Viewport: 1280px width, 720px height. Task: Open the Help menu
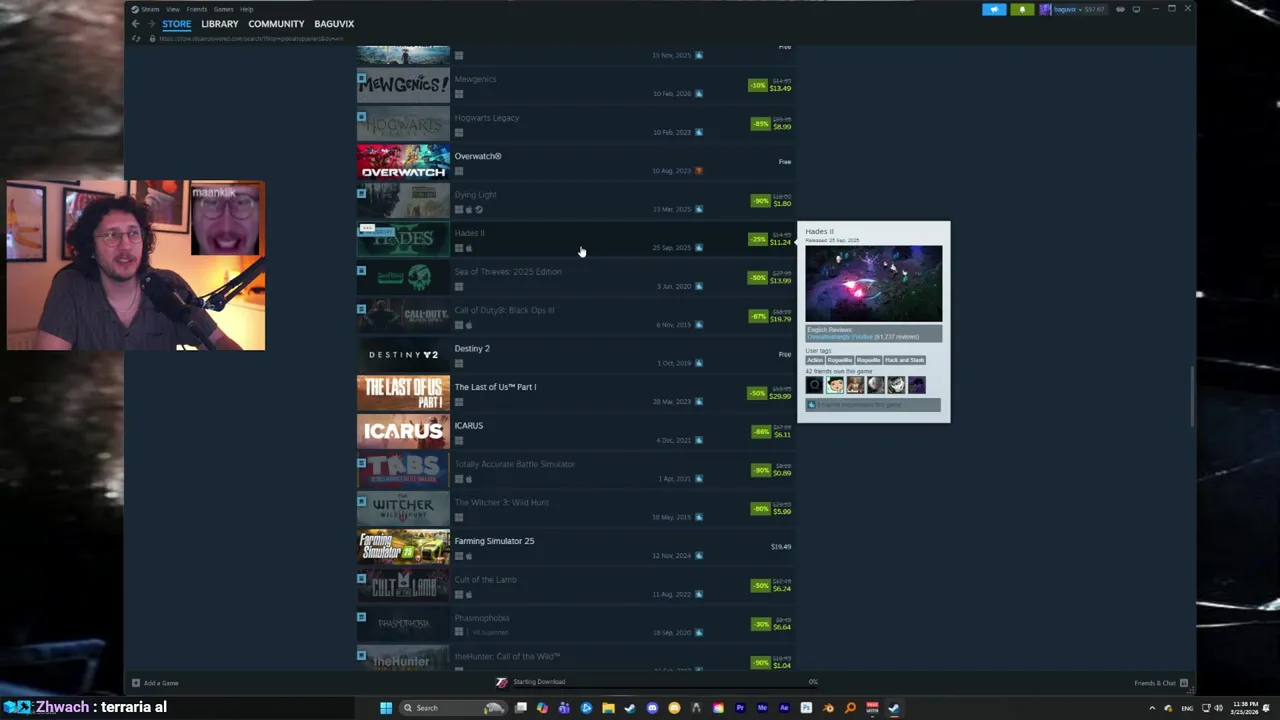click(x=246, y=9)
